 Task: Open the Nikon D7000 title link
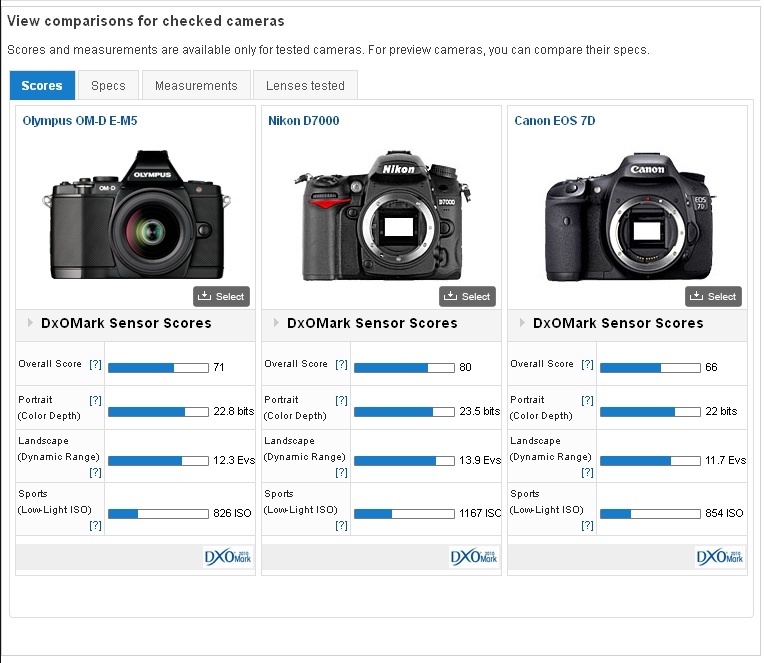(304, 120)
